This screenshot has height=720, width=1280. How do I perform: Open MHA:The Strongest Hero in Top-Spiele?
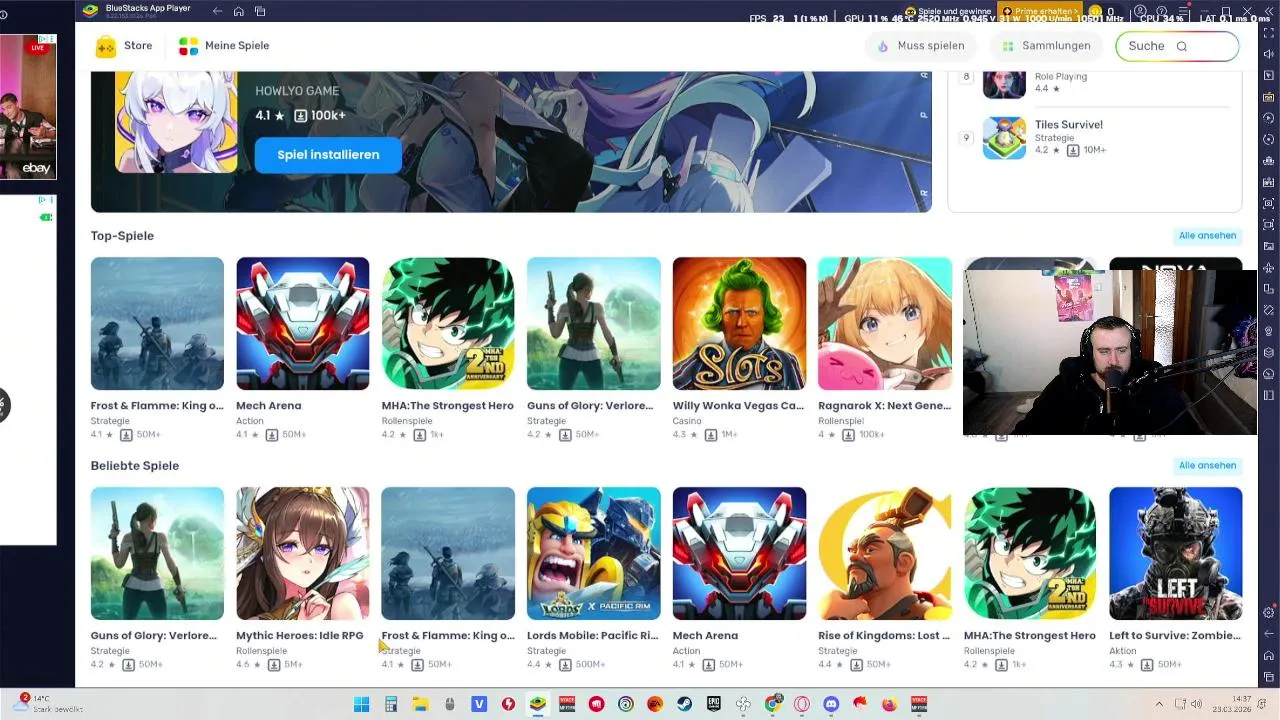(x=448, y=324)
